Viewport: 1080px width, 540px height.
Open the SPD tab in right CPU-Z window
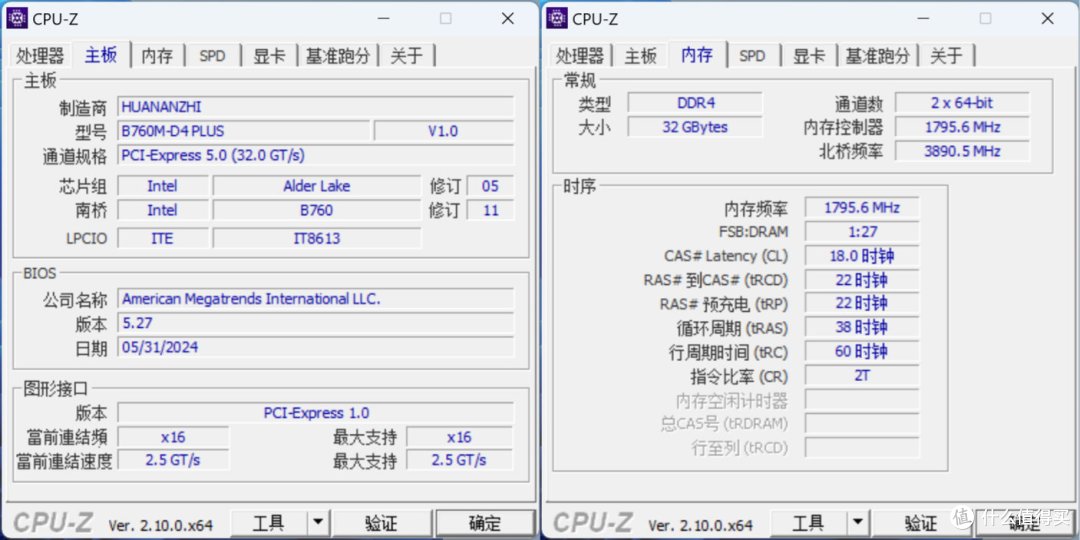click(752, 56)
